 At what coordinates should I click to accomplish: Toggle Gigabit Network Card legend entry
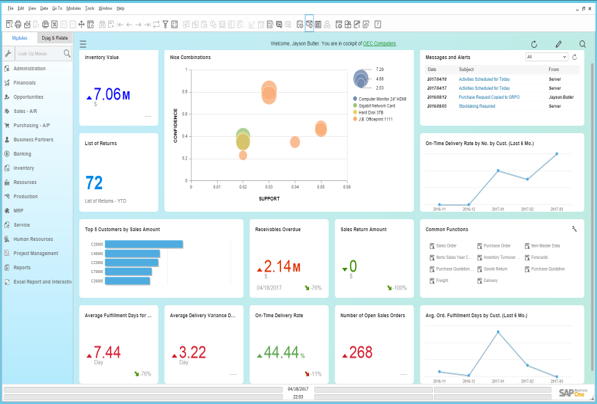click(x=374, y=105)
